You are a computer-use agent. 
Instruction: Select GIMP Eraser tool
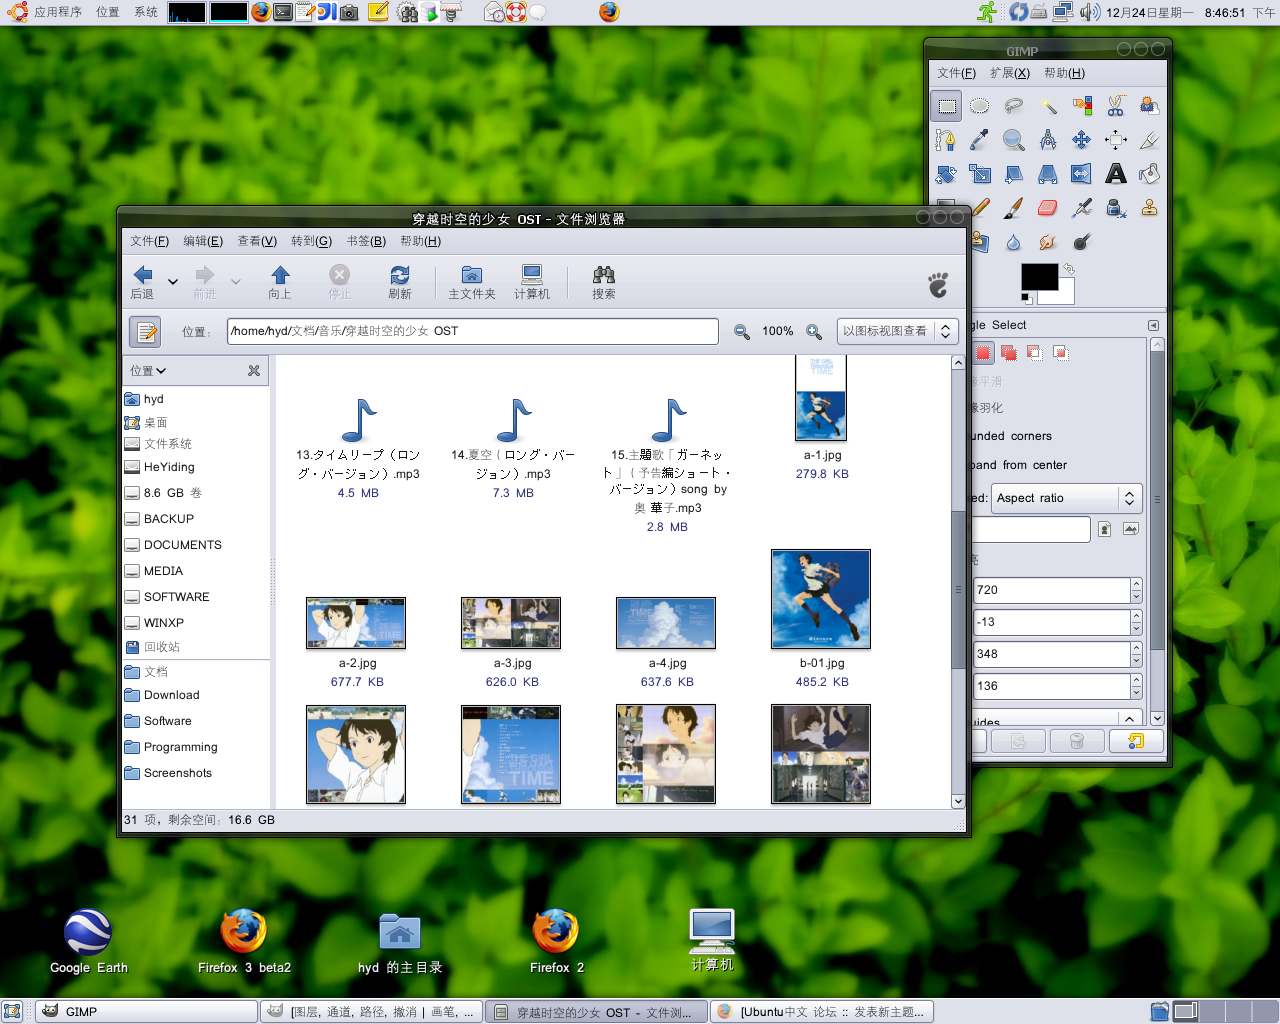point(1048,208)
